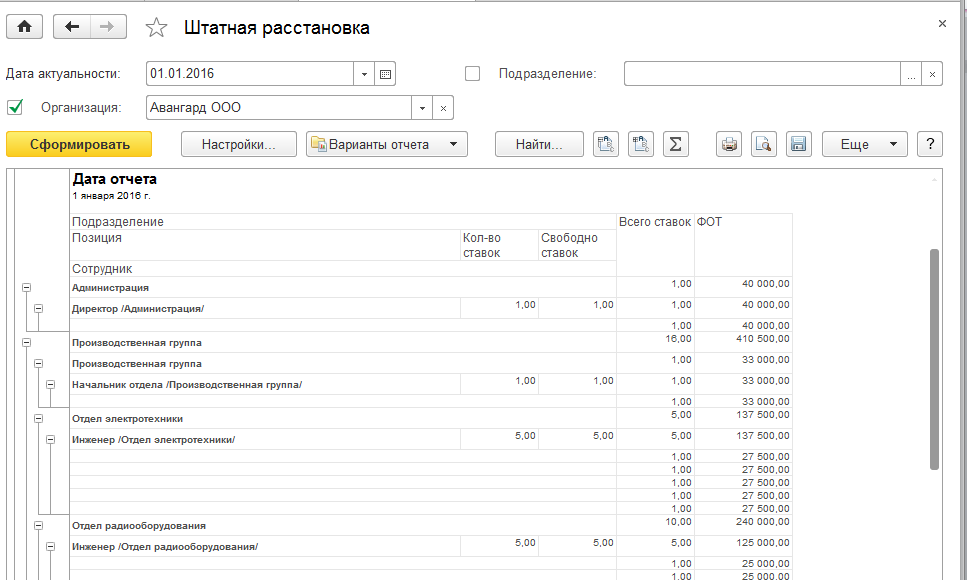
Task: Select the Администрация row text
Action: click(110, 288)
